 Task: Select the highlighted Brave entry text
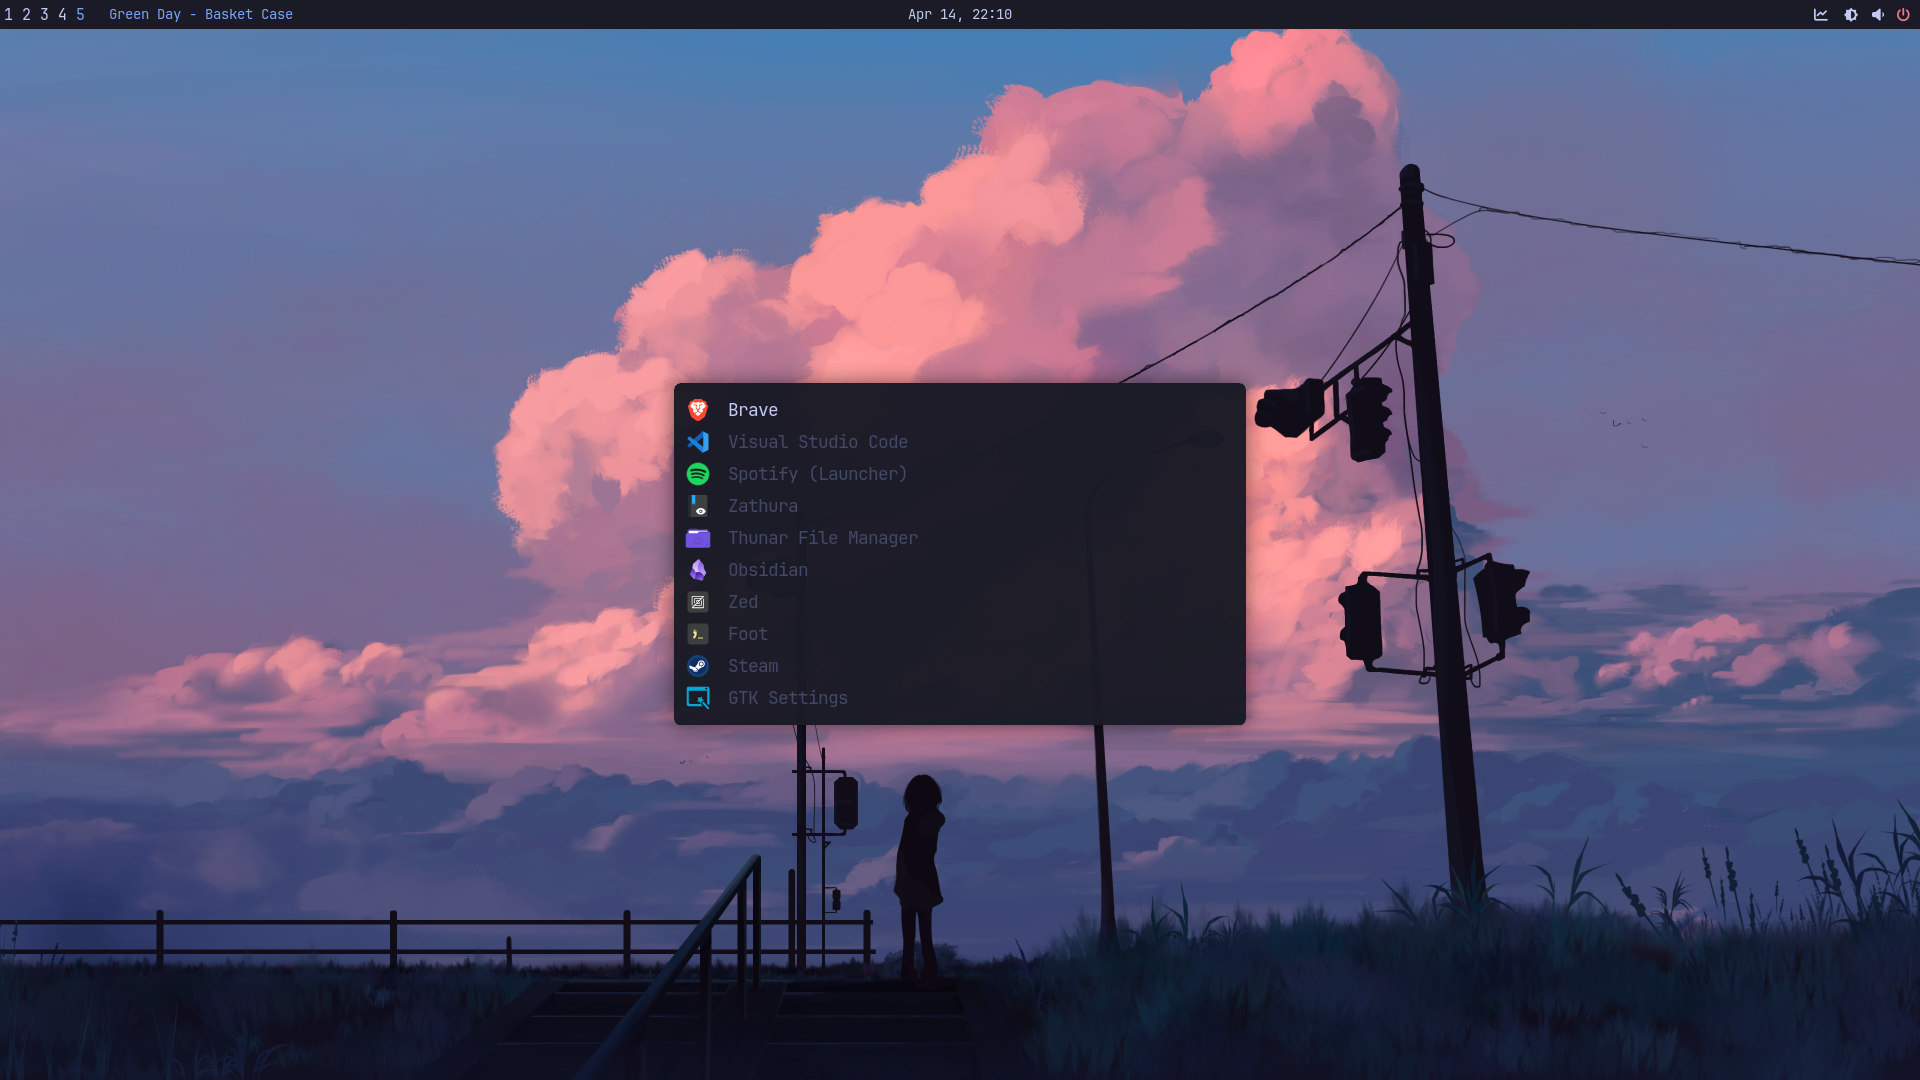pos(753,410)
